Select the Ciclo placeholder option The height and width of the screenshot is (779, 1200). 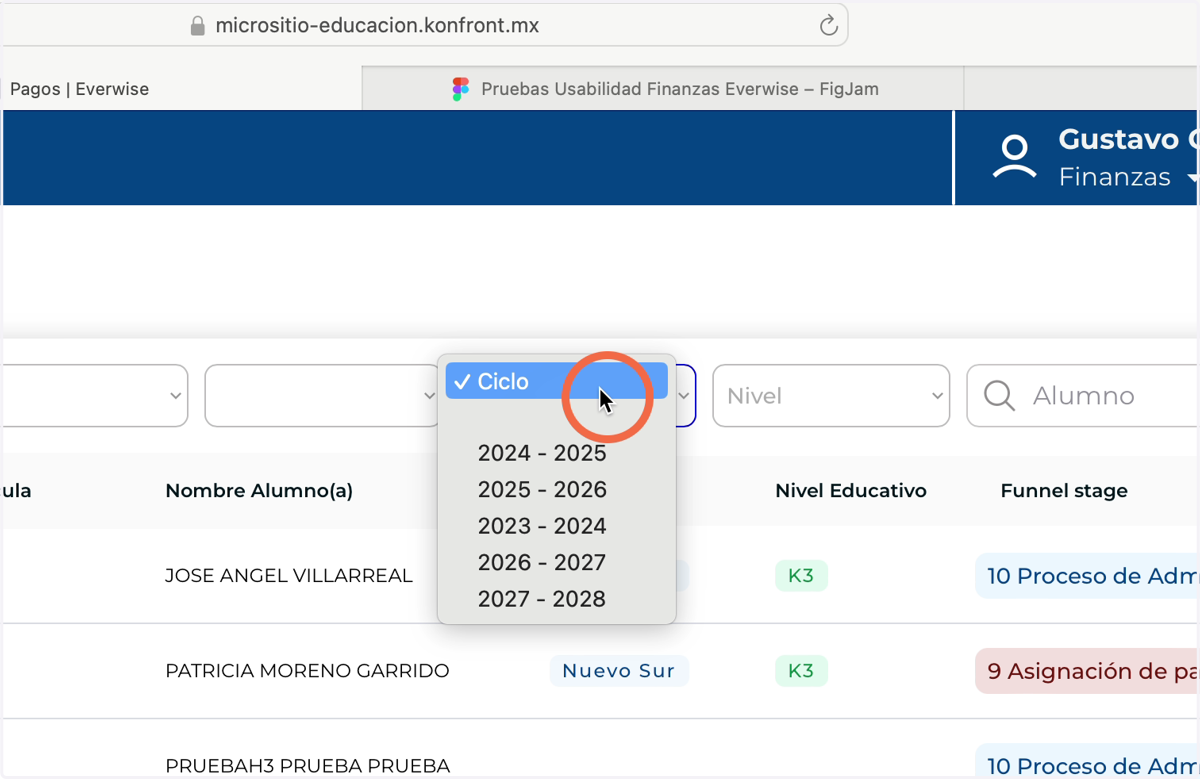(556, 381)
